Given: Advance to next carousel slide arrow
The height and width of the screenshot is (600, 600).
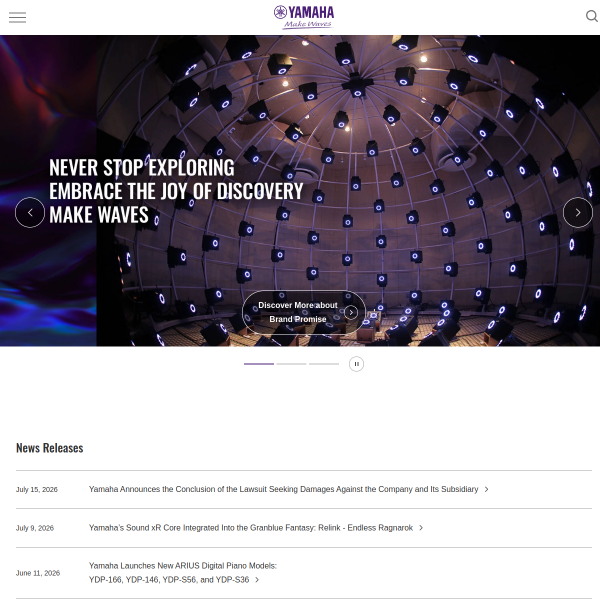Looking at the screenshot, I should pos(578,212).
